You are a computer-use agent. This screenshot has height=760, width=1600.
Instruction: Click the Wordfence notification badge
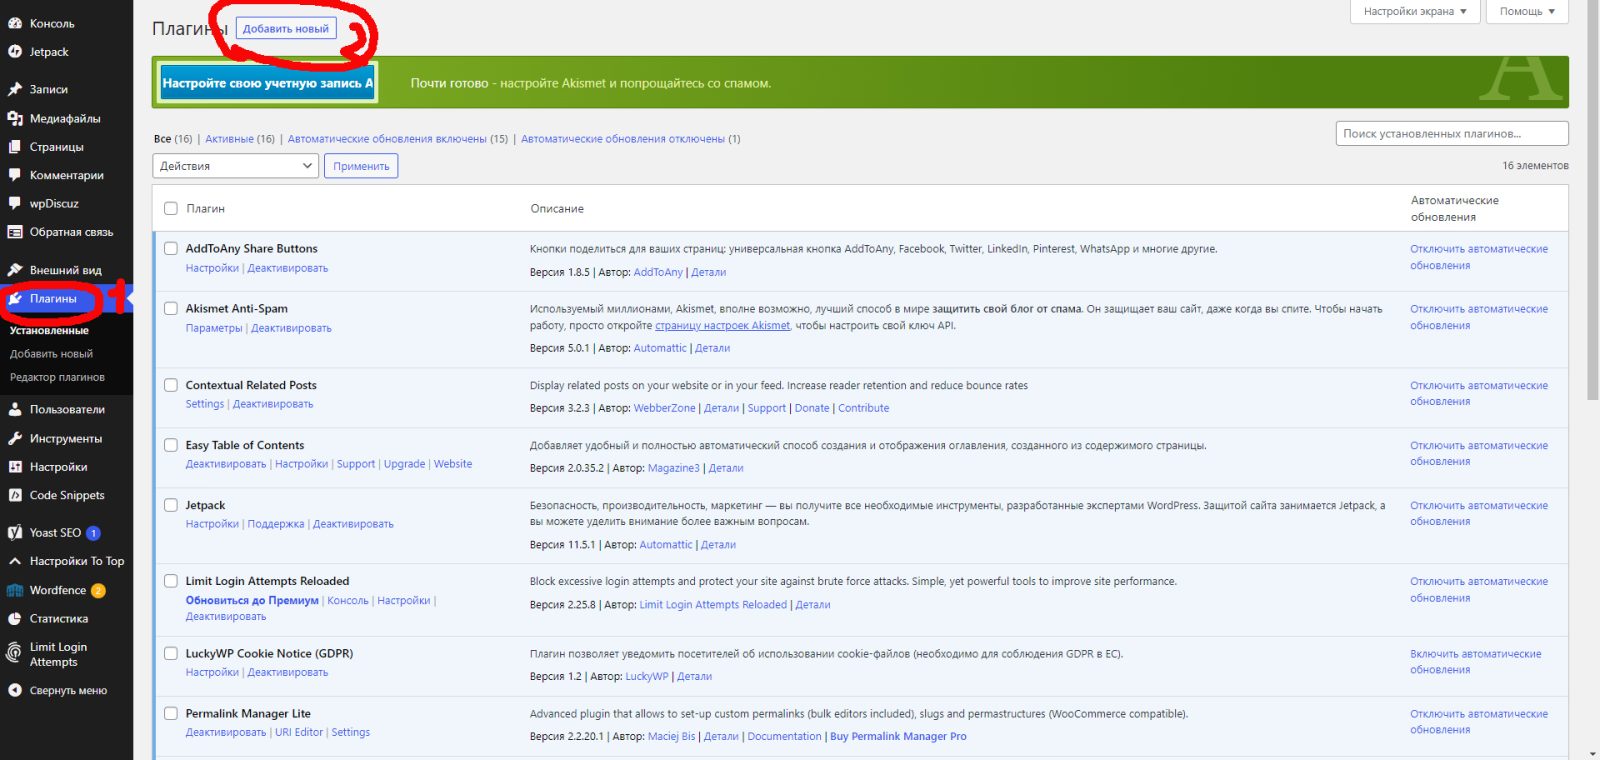98,591
